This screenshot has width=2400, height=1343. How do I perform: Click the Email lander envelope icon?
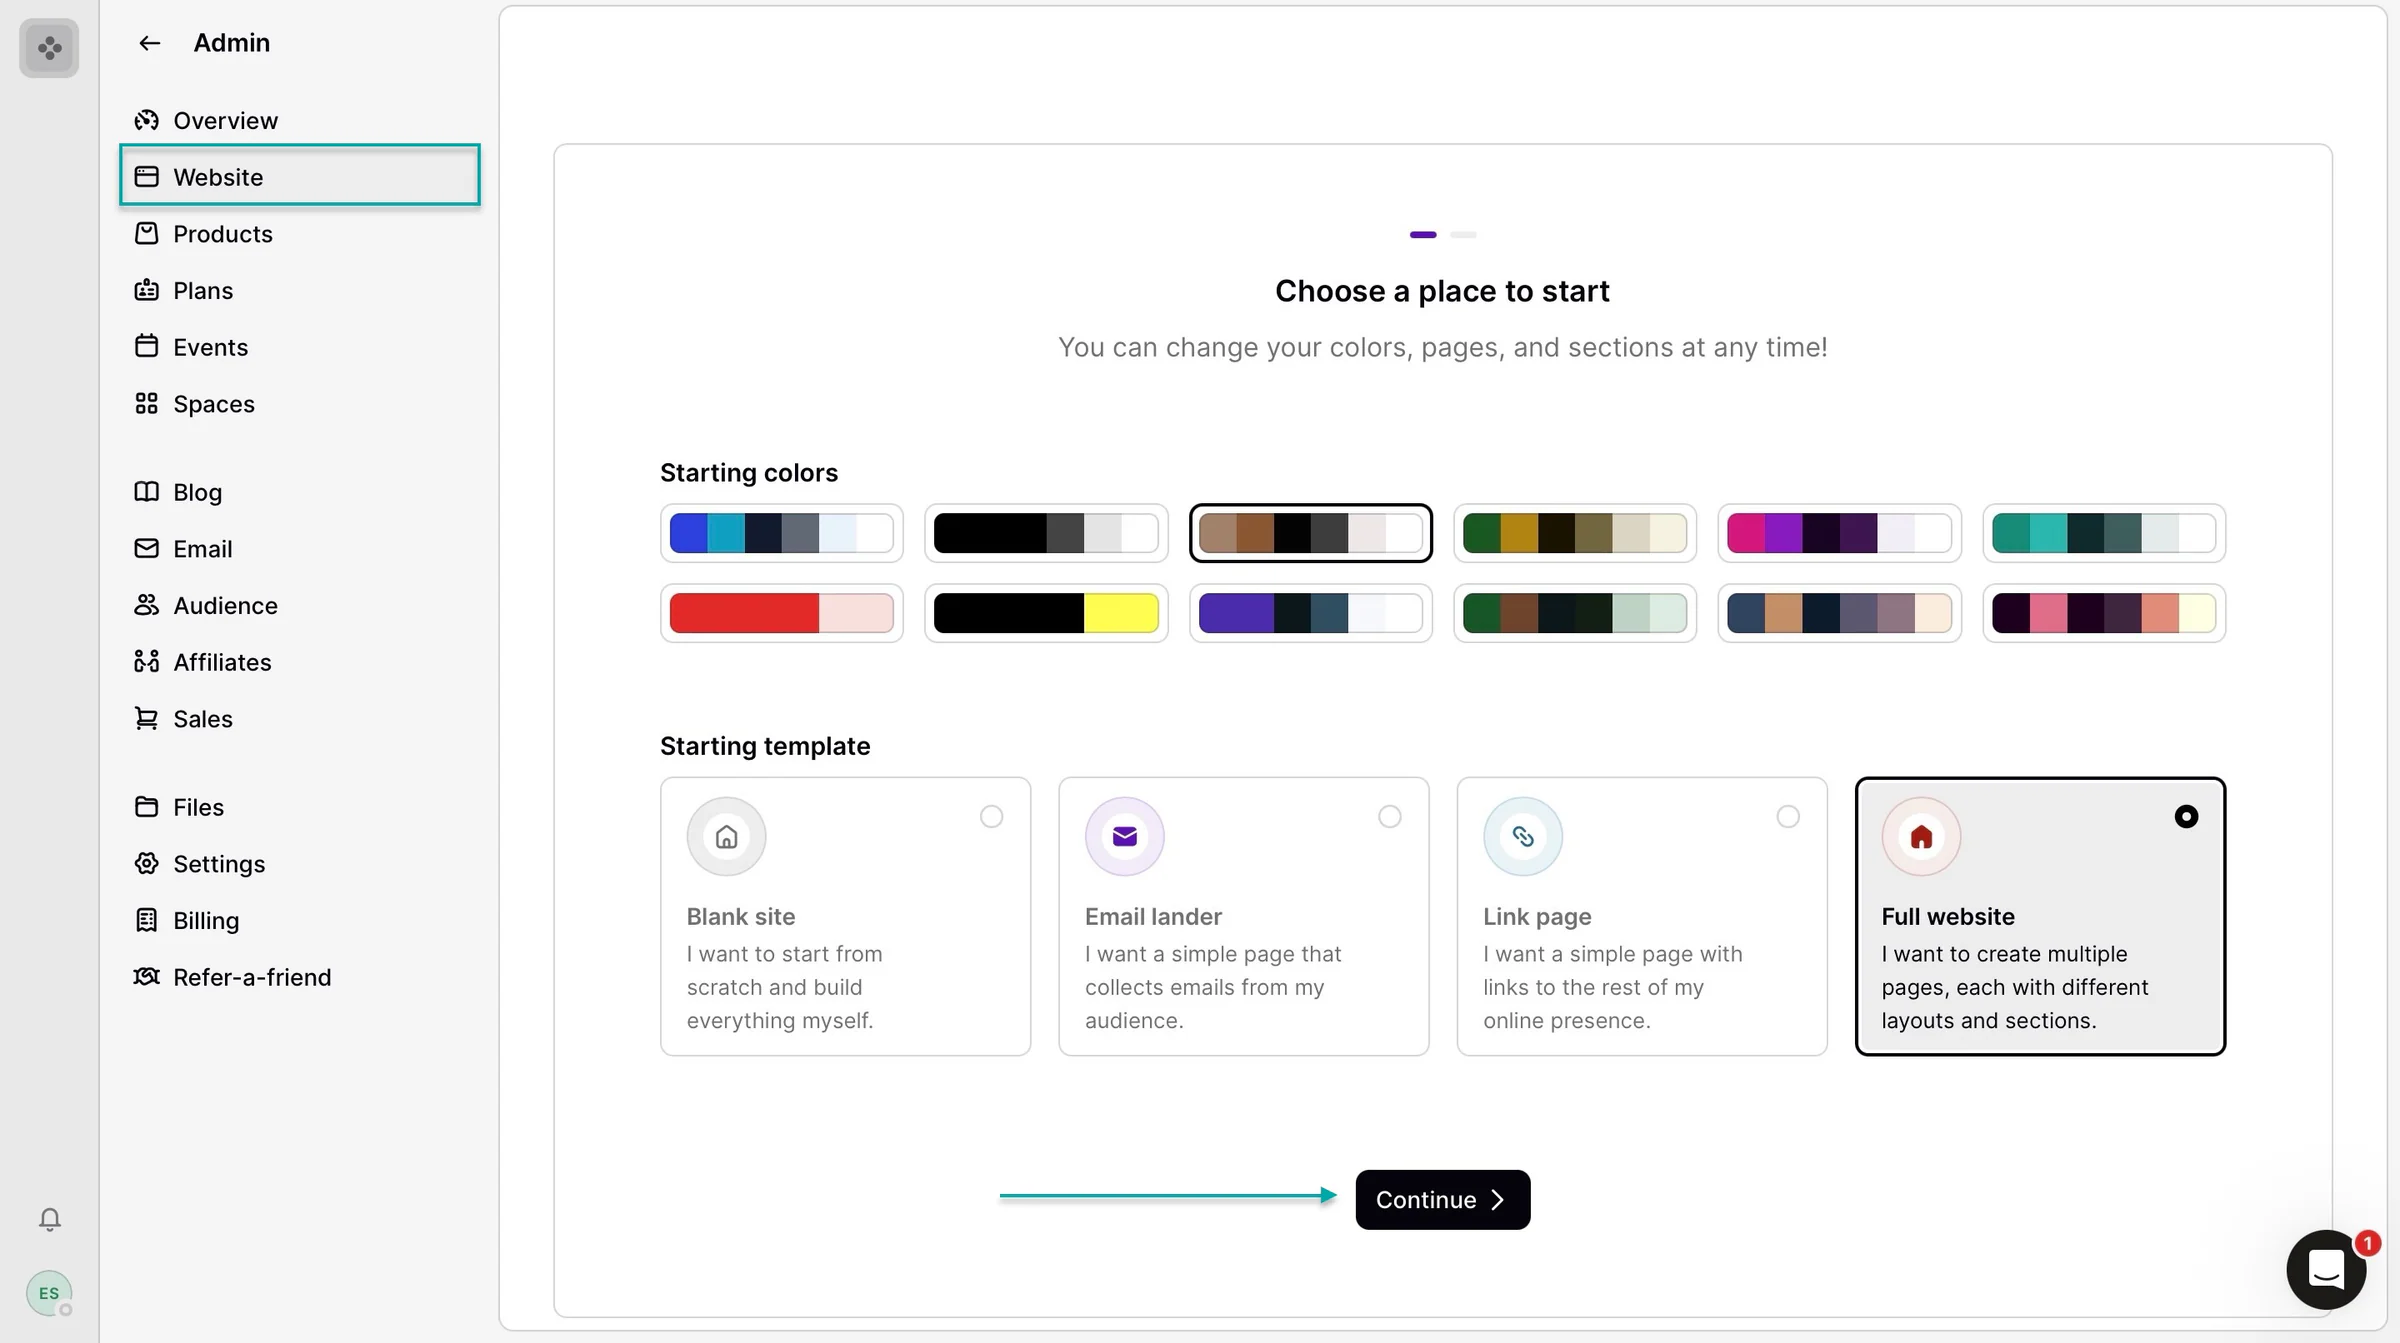1125,836
